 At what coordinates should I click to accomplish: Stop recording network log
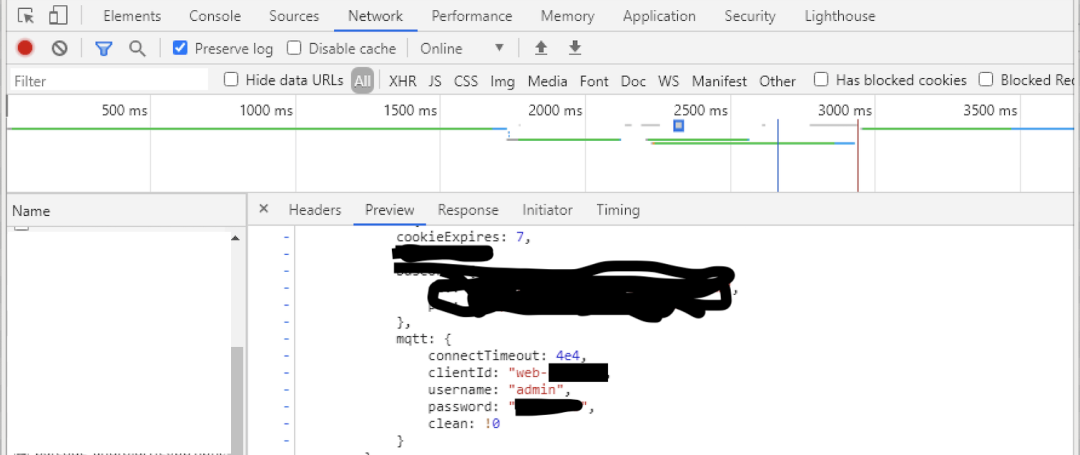point(25,48)
